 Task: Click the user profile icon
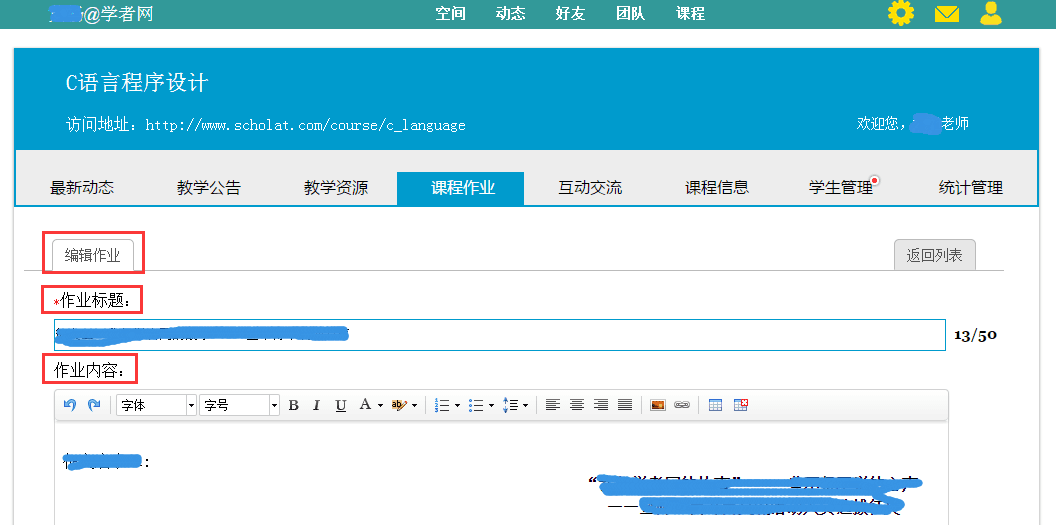click(990, 13)
